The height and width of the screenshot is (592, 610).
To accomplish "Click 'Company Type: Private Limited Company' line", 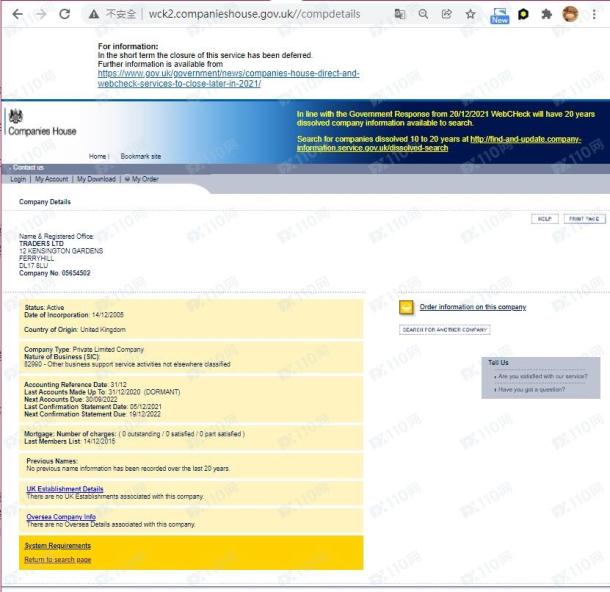I will tap(84, 349).
